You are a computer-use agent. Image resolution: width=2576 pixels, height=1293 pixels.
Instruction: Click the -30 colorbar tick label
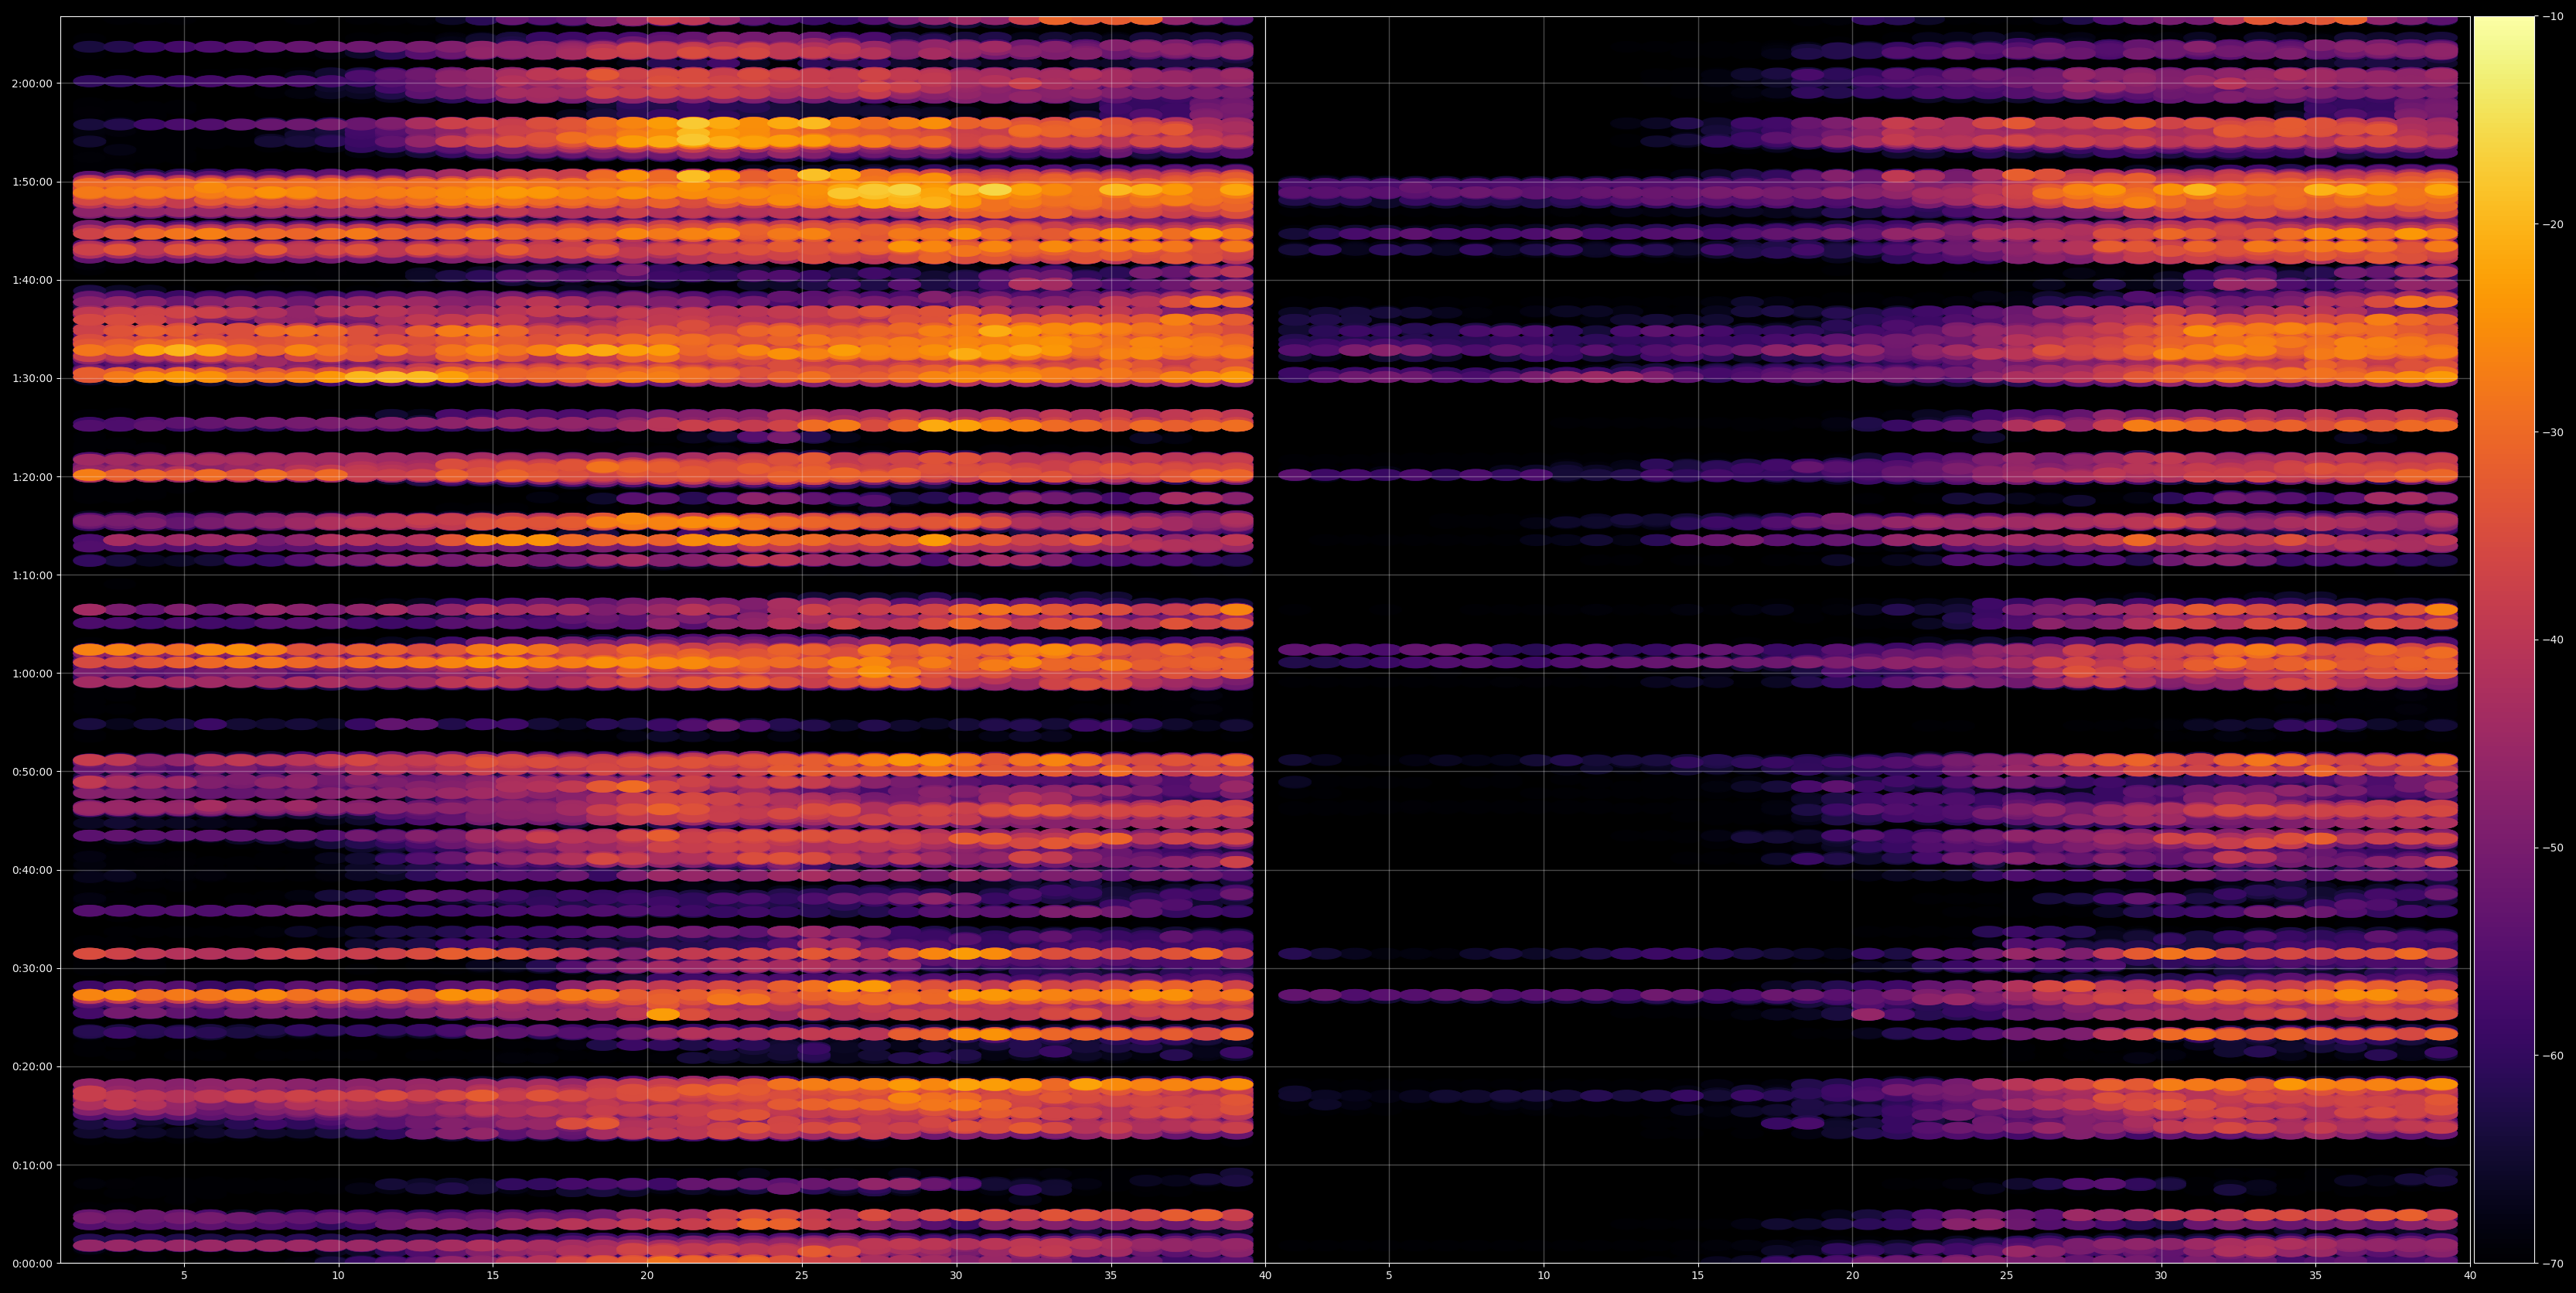(2552, 432)
